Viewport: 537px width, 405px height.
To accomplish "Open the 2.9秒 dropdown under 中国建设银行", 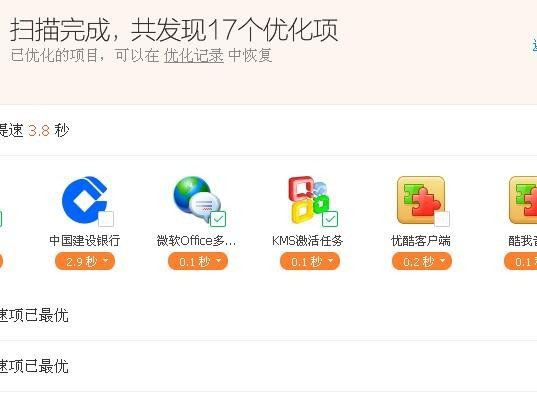I will click(85, 262).
